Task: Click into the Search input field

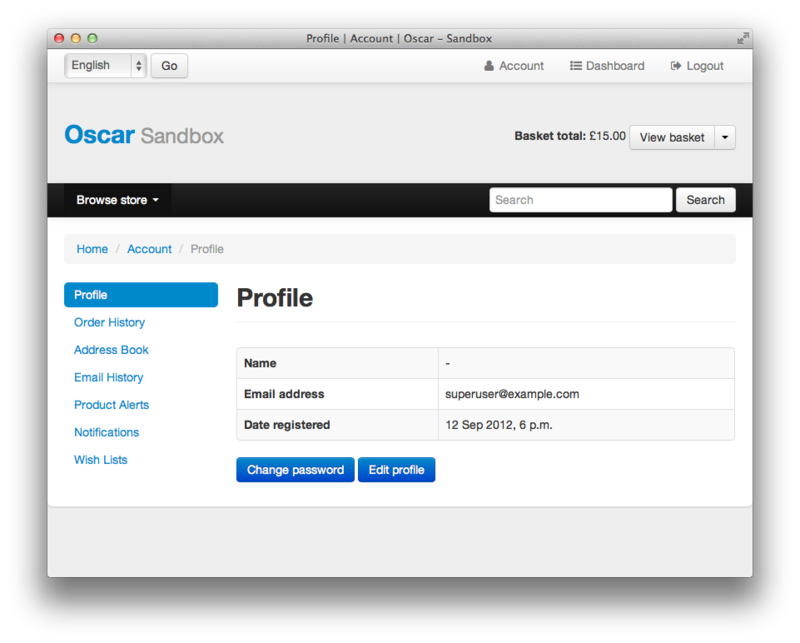Action: click(581, 200)
